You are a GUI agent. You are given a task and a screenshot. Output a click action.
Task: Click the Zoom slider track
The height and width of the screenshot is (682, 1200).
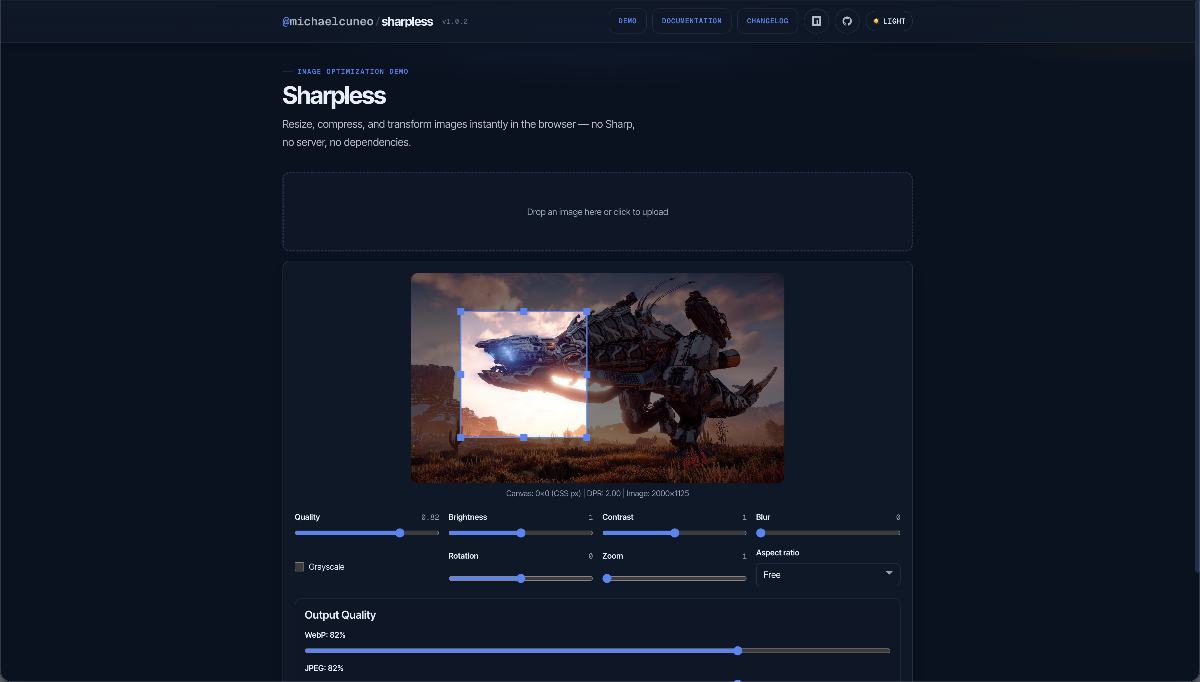coord(674,578)
